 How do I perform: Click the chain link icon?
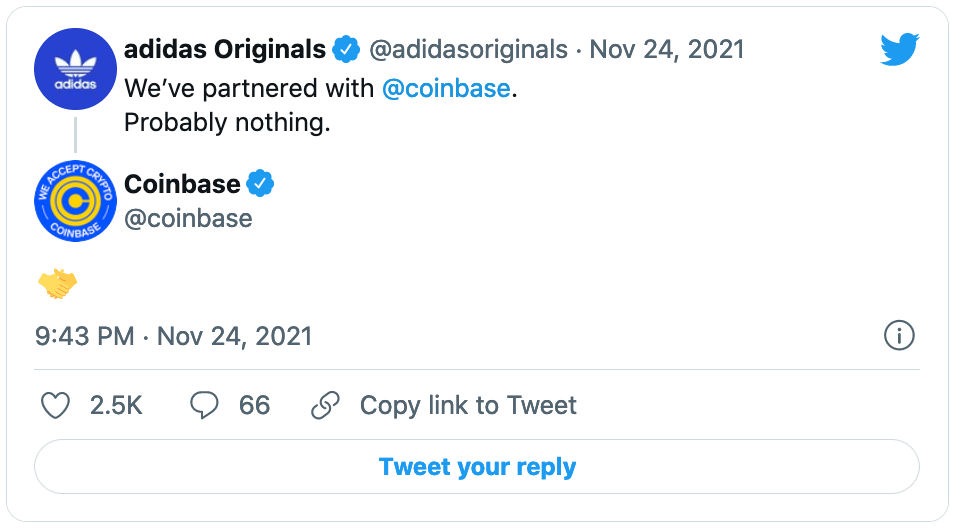[326, 405]
